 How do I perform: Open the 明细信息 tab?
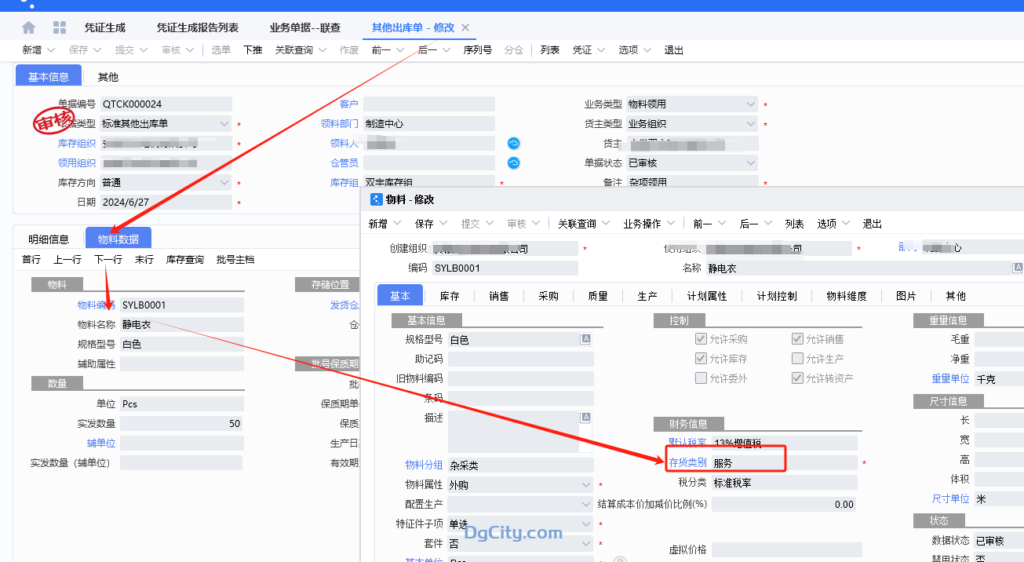pos(48,239)
